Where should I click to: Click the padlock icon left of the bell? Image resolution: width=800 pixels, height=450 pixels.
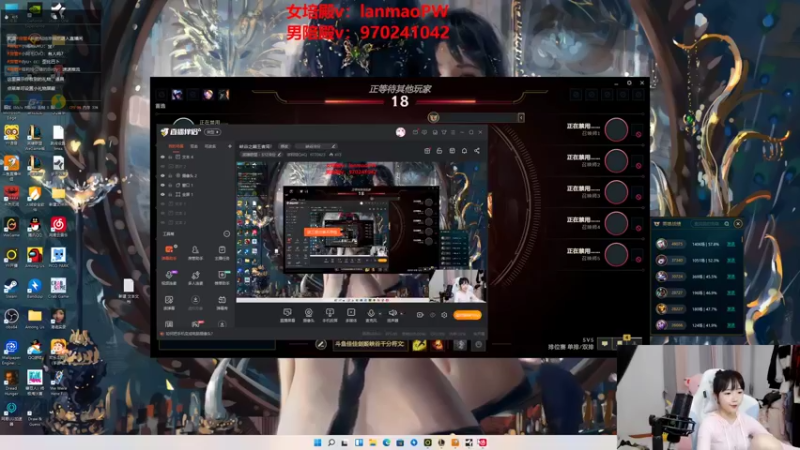(439, 151)
